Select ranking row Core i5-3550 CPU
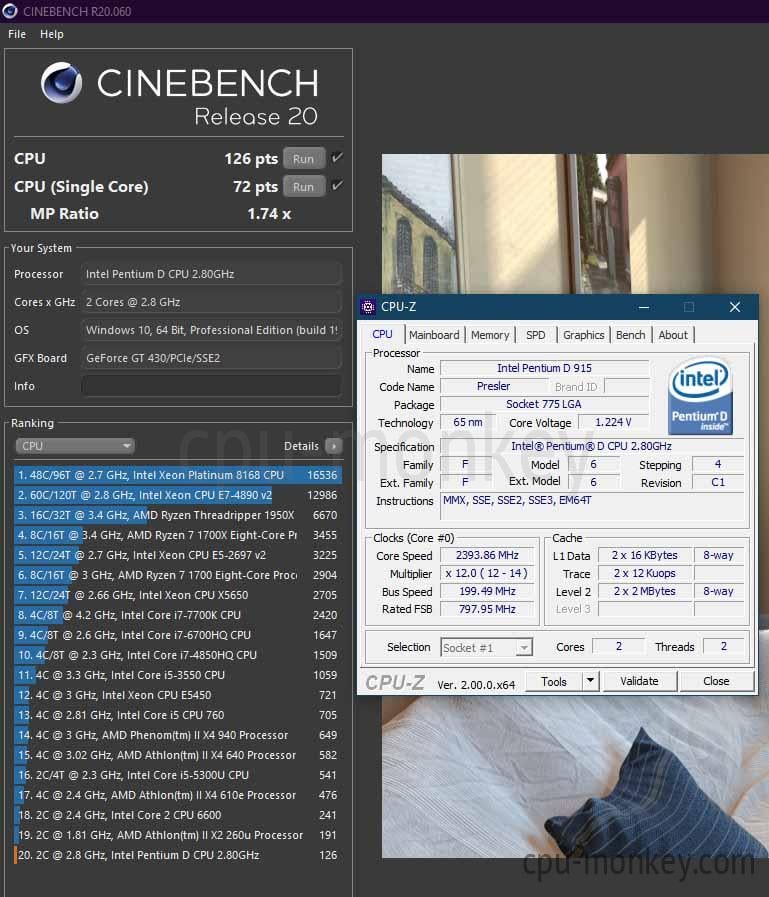769x897 pixels. tap(178, 675)
